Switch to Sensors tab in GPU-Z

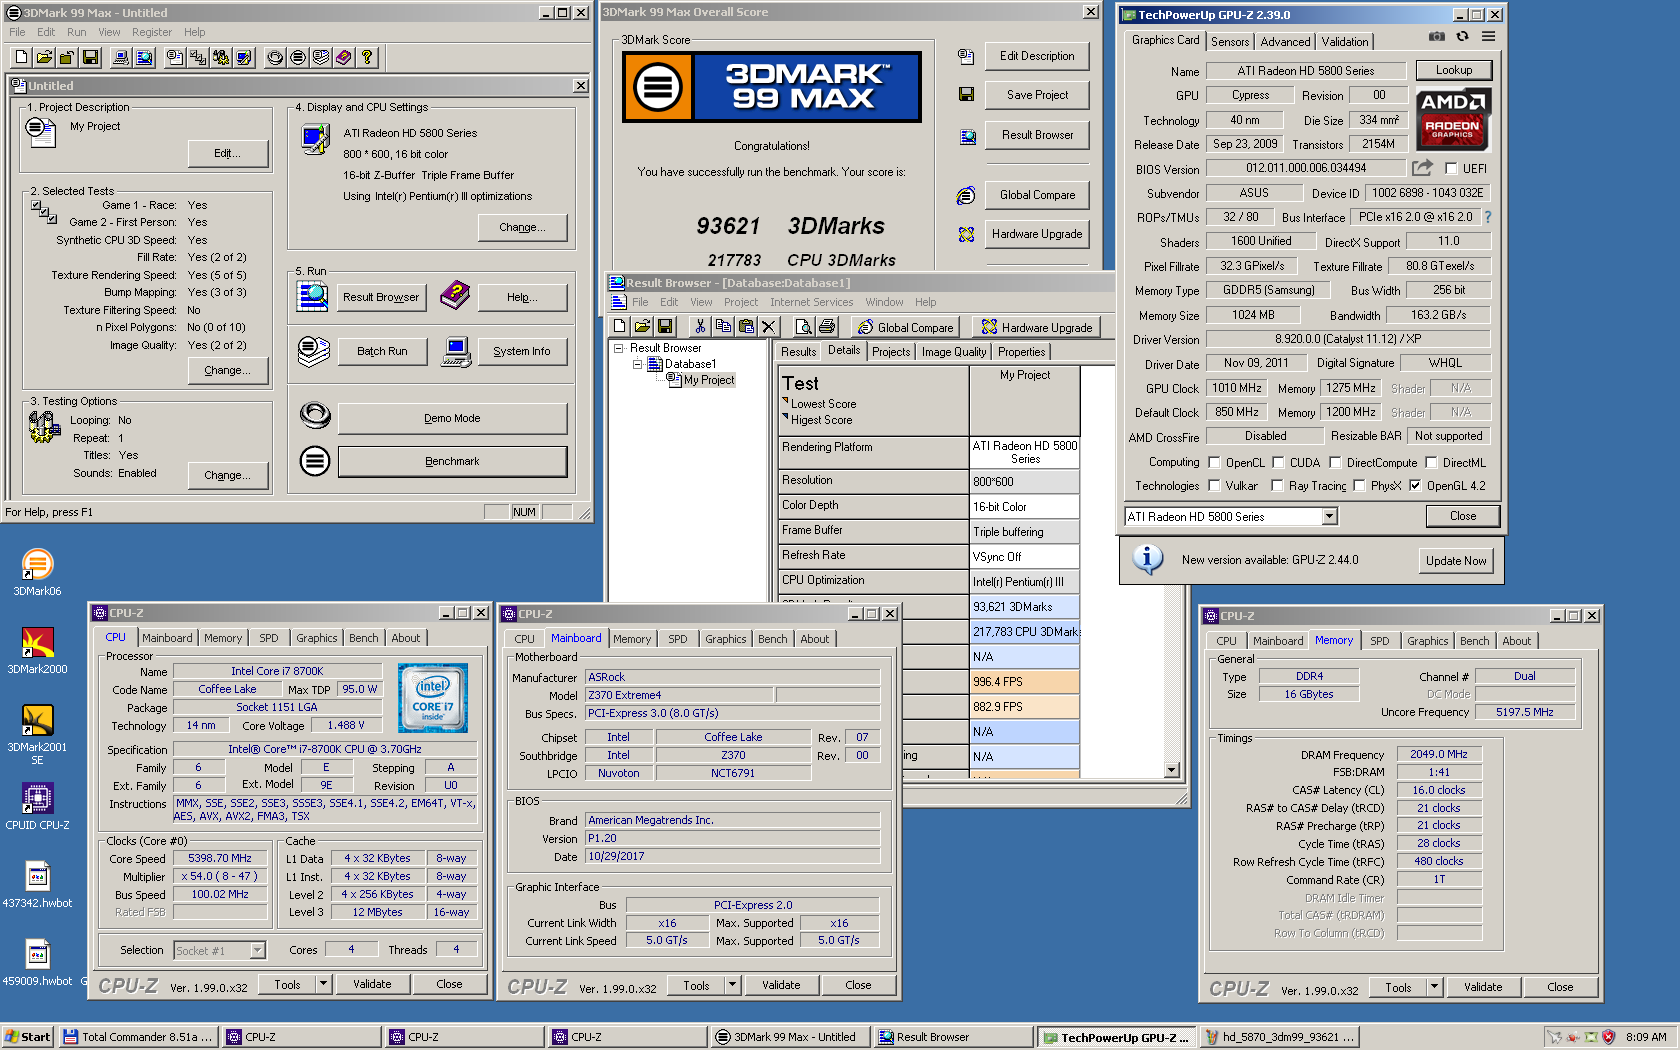[x=1230, y=42]
